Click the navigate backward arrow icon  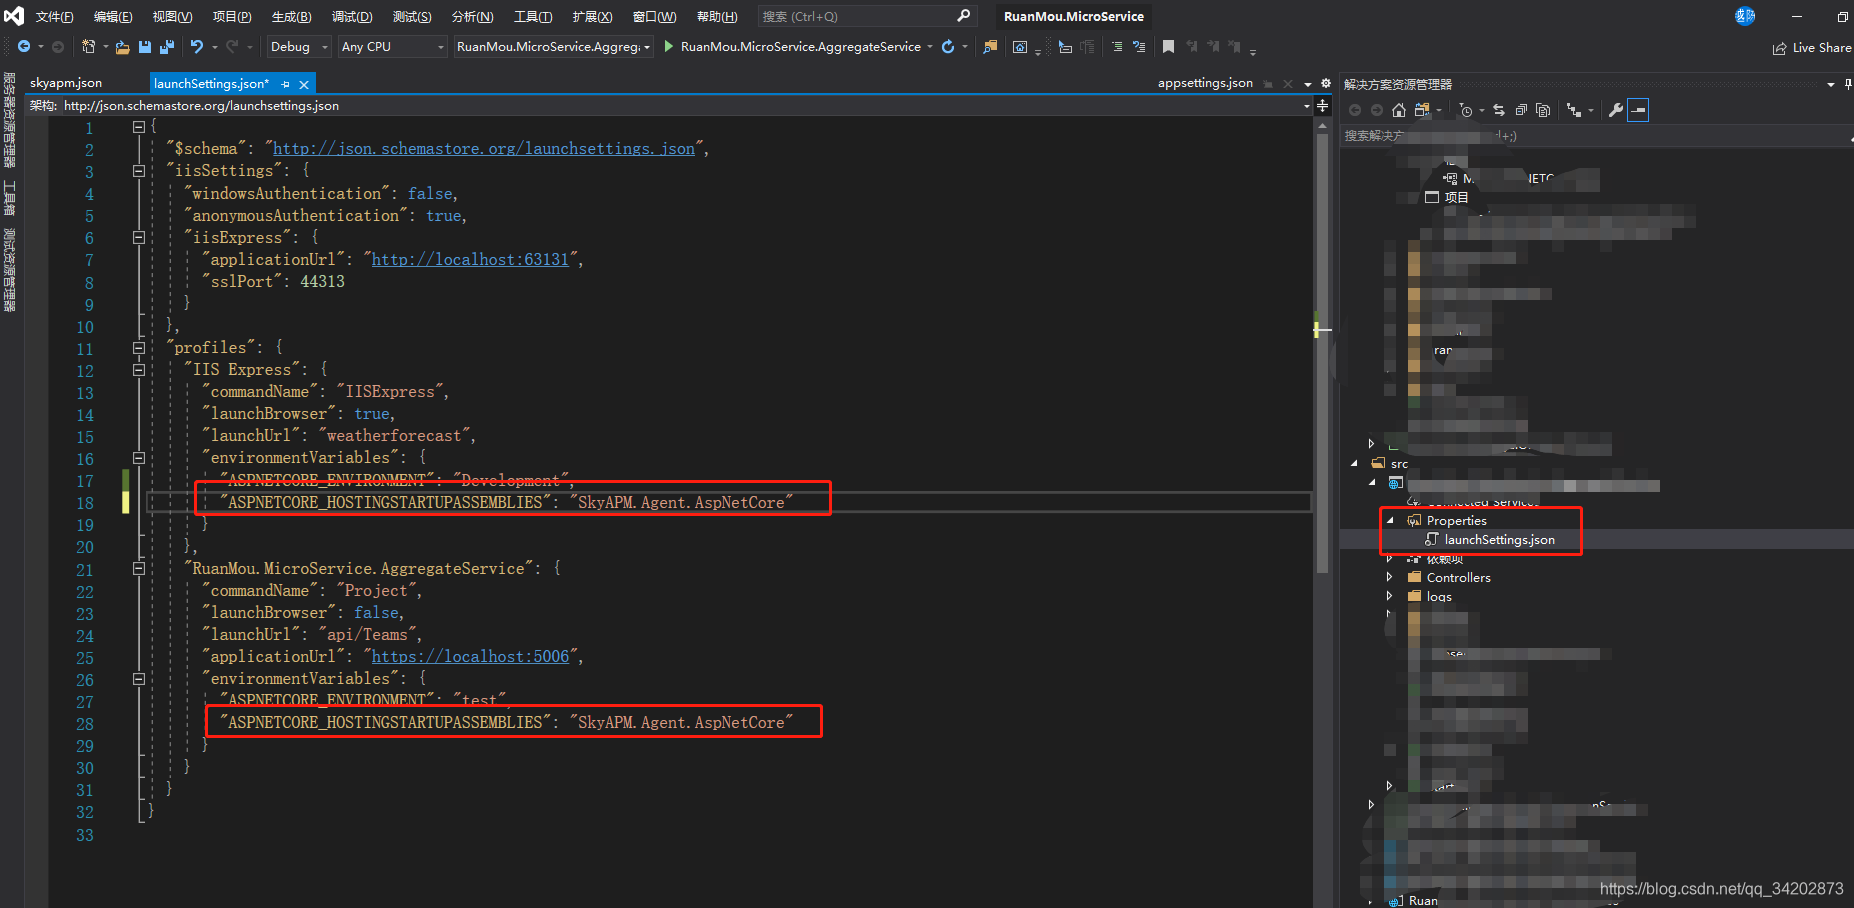tap(24, 47)
